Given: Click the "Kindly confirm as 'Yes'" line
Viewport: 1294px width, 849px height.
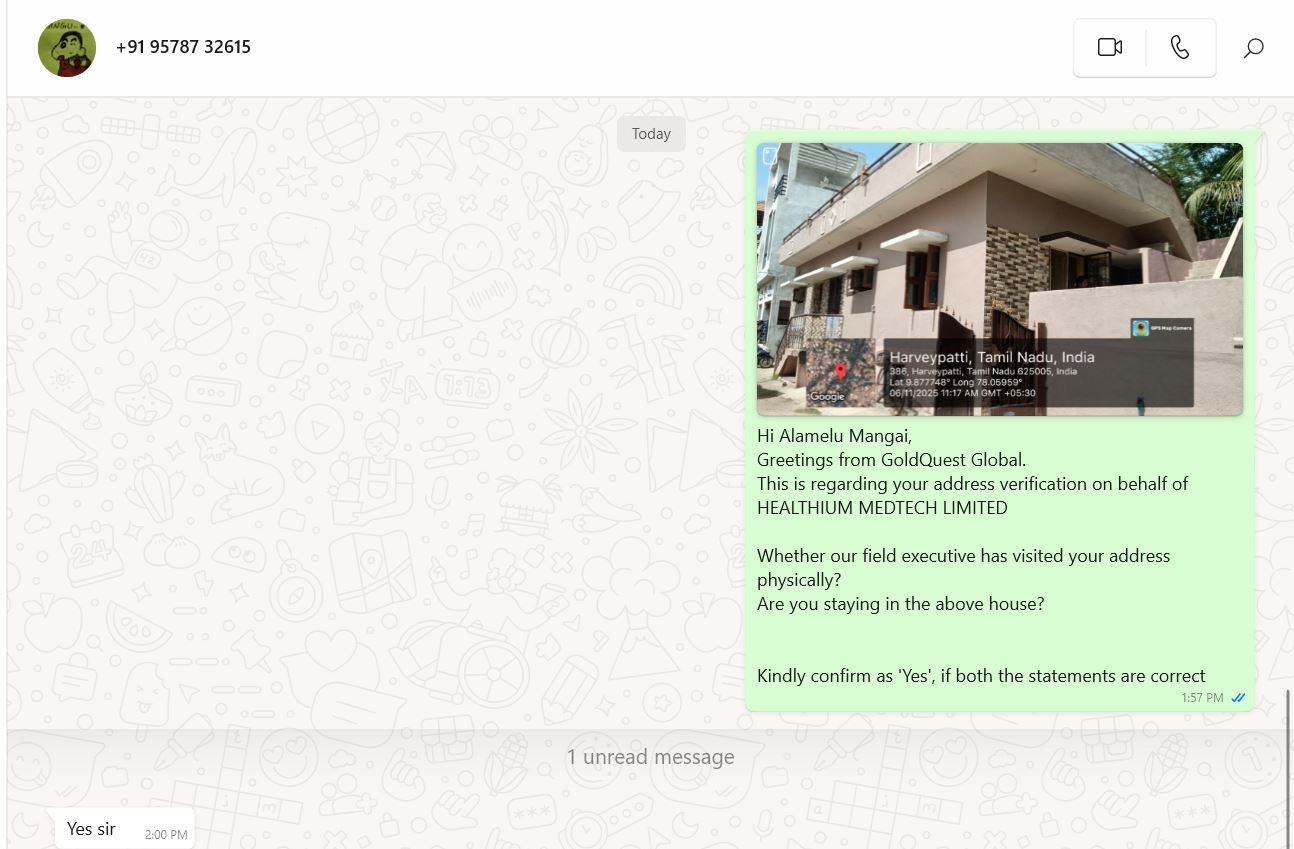Looking at the screenshot, I should pyautogui.click(x=981, y=676).
